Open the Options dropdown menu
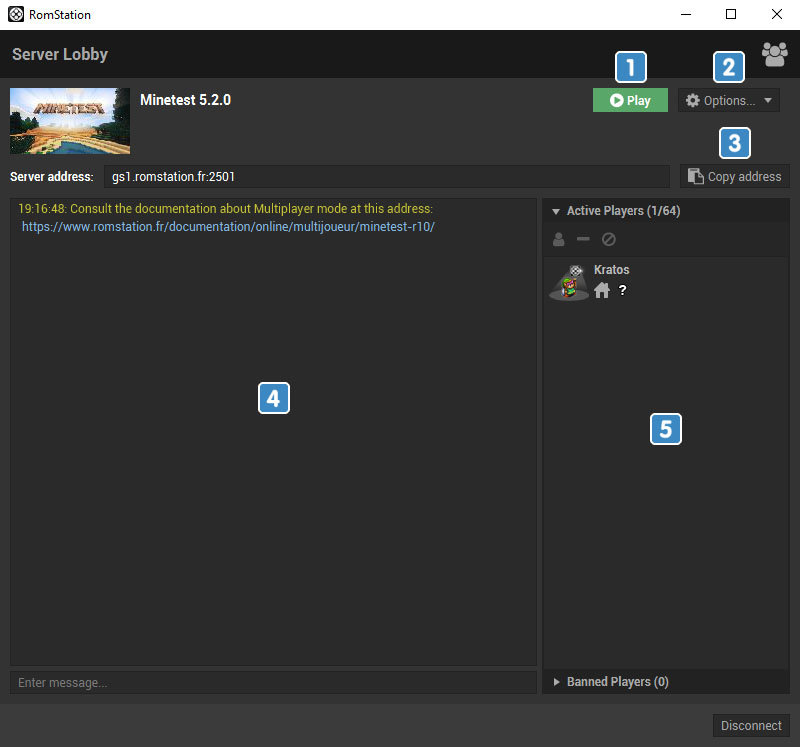Image resolution: width=800 pixels, height=747 pixels. click(729, 100)
